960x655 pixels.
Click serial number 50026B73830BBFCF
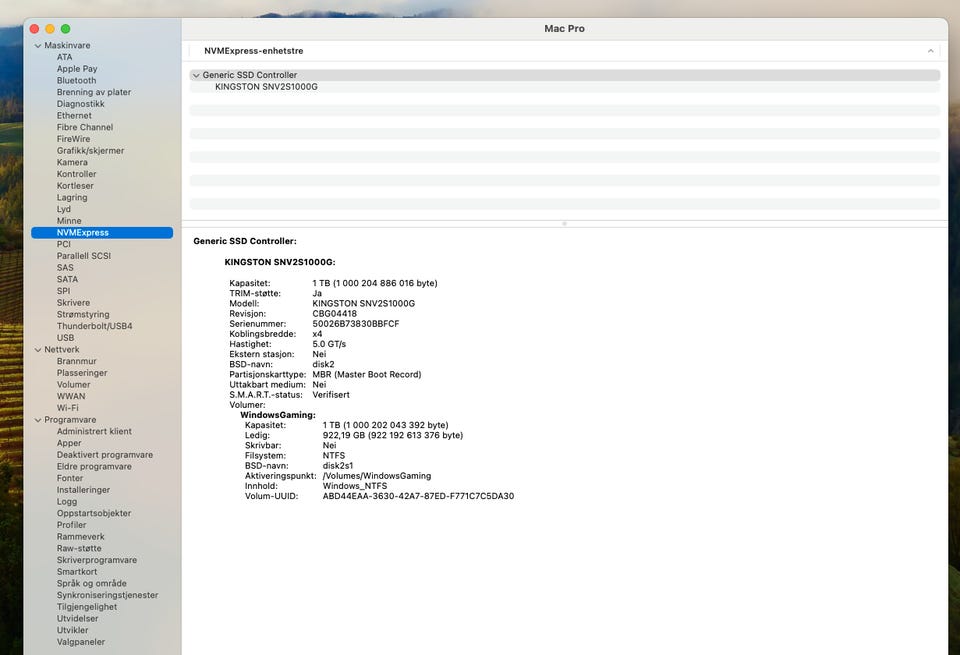[x=356, y=324]
